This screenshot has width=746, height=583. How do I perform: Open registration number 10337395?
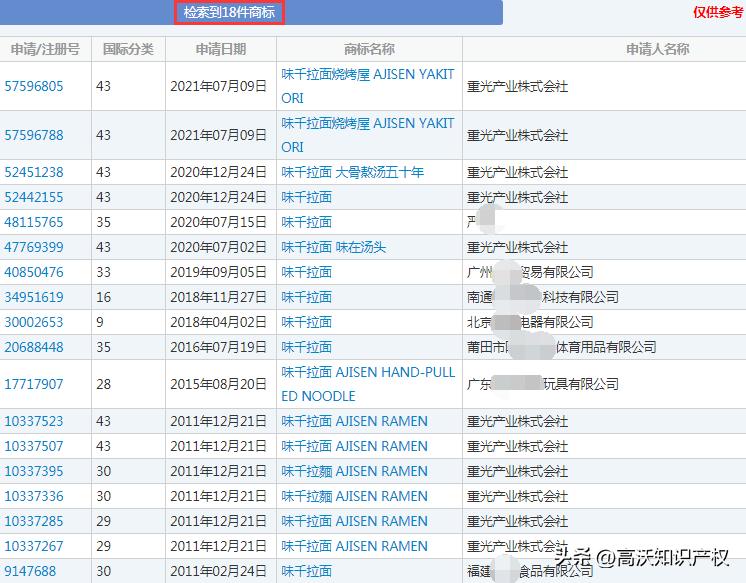[x=34, y=471]
